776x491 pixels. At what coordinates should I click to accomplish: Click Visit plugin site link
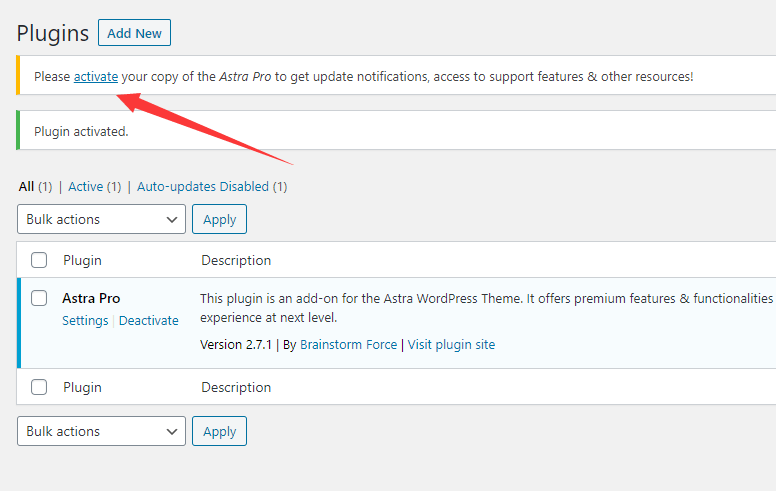(451, 345)
